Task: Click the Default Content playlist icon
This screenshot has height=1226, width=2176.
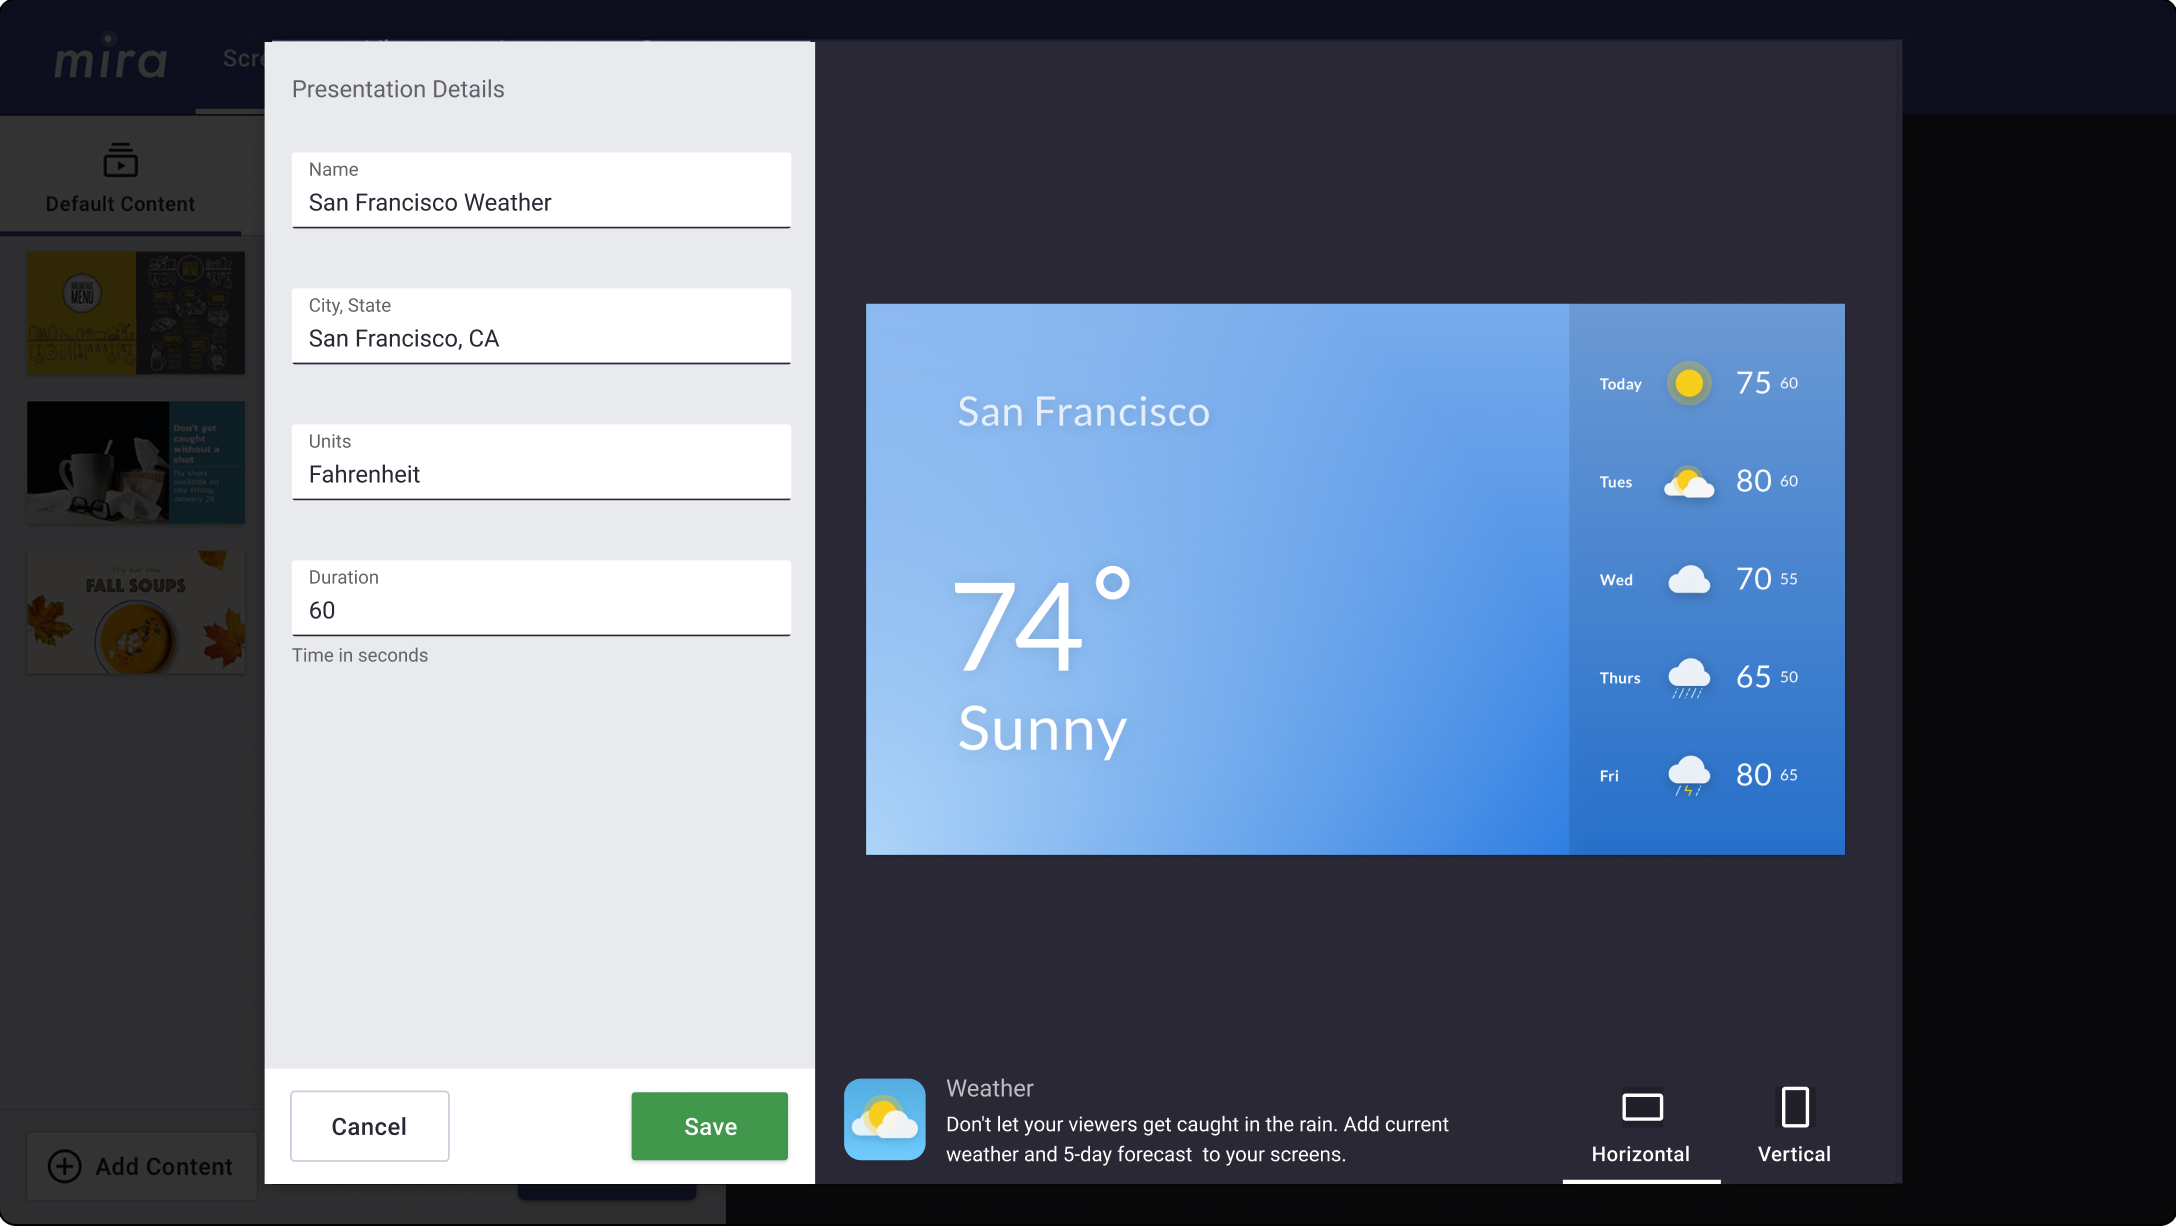Action: (120, 160)
